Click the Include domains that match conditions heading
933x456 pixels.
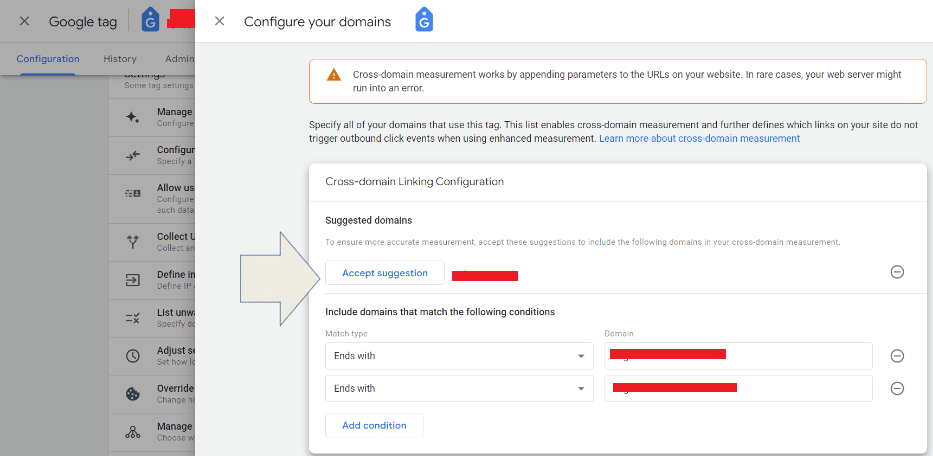(440, 311)
